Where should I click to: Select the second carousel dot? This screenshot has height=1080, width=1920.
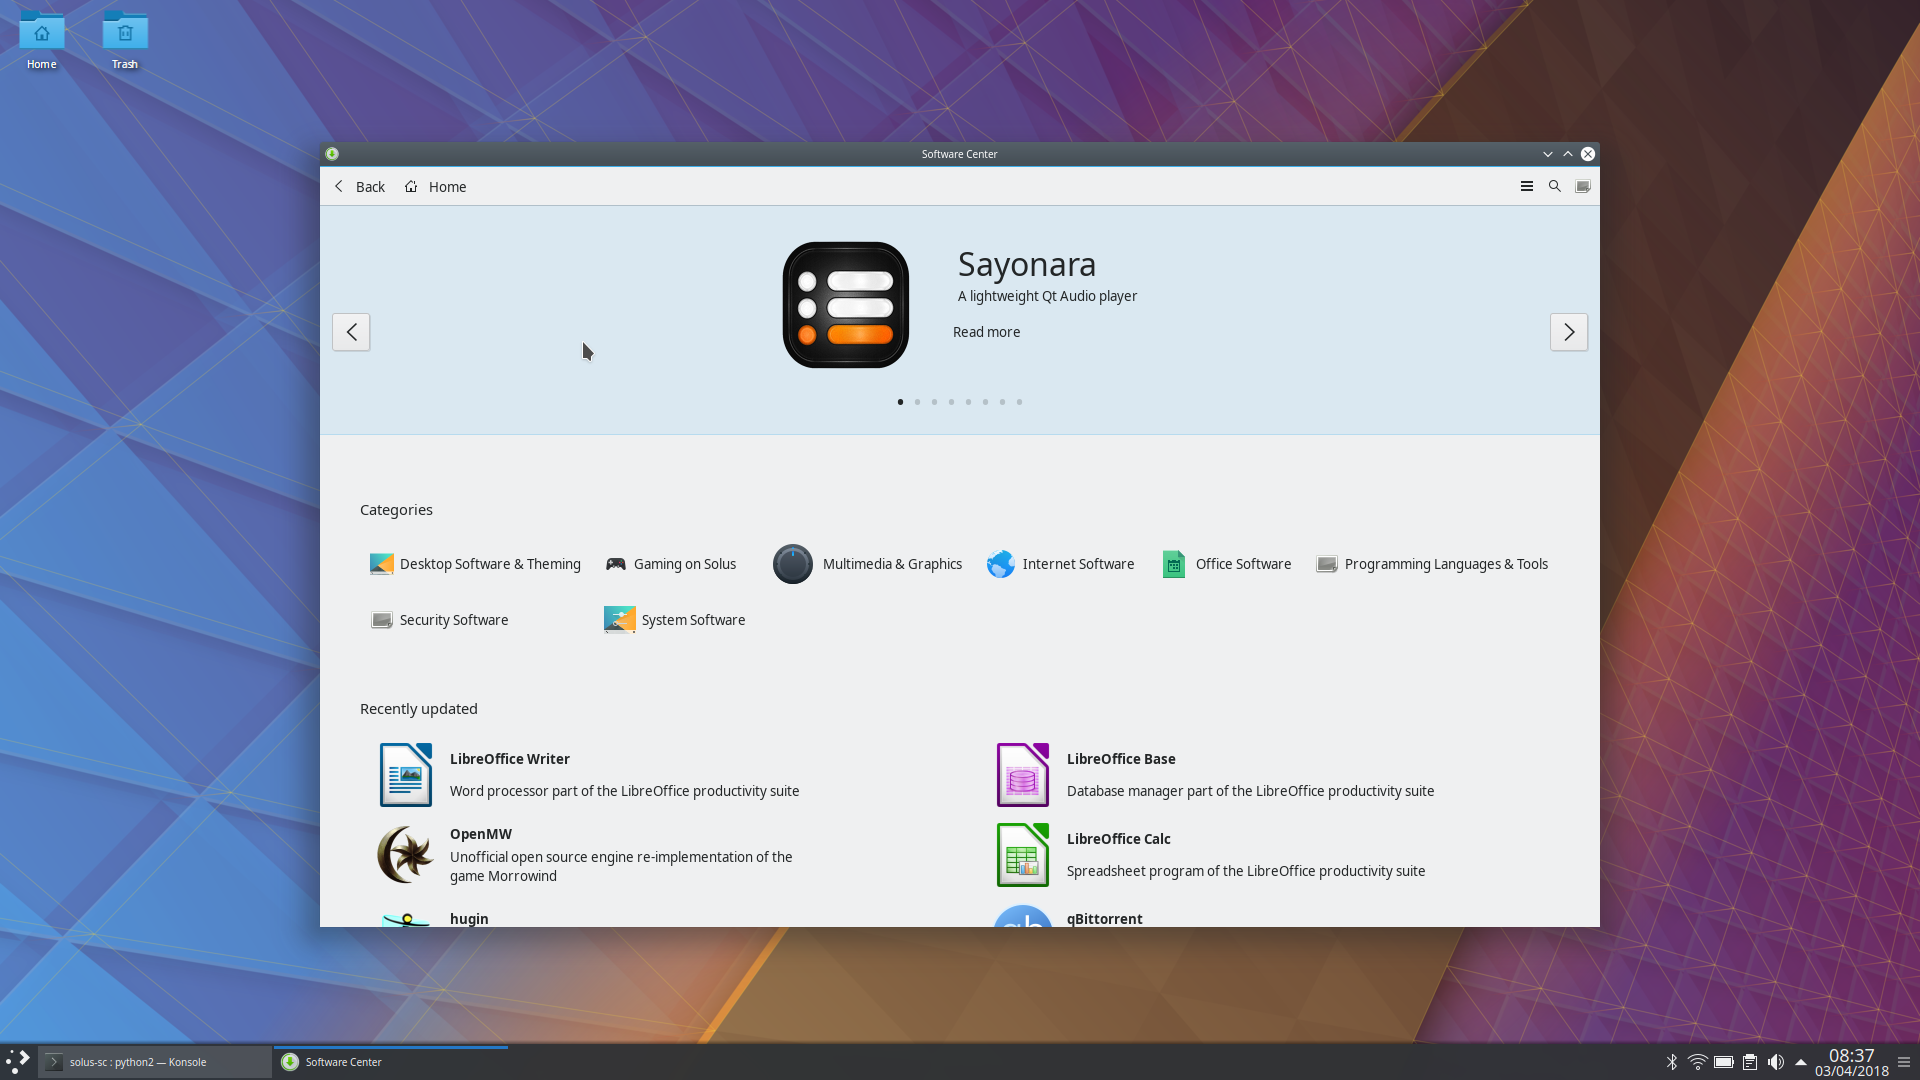click(x=917, y=402)
